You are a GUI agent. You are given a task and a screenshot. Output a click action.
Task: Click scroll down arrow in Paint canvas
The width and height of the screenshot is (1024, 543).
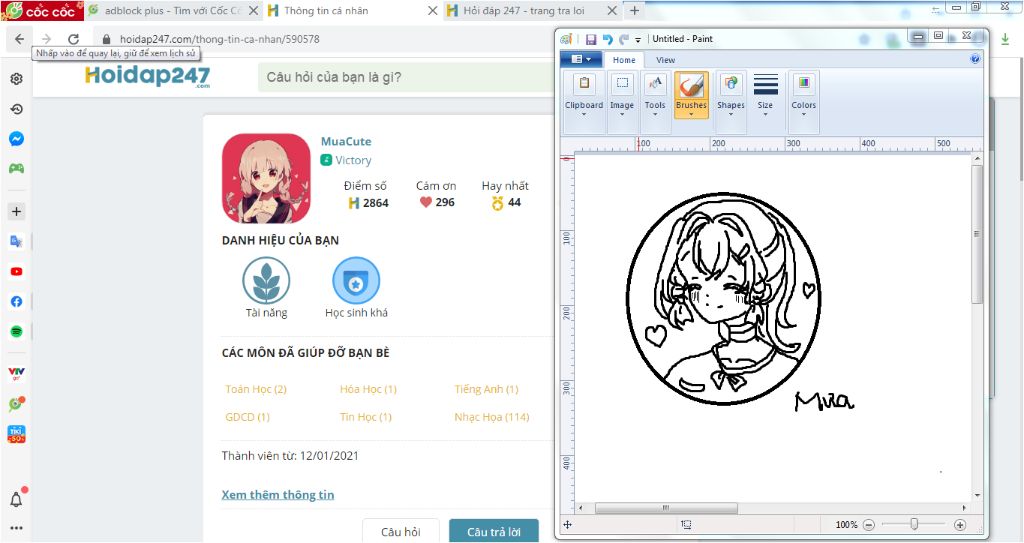click(977, 495)
